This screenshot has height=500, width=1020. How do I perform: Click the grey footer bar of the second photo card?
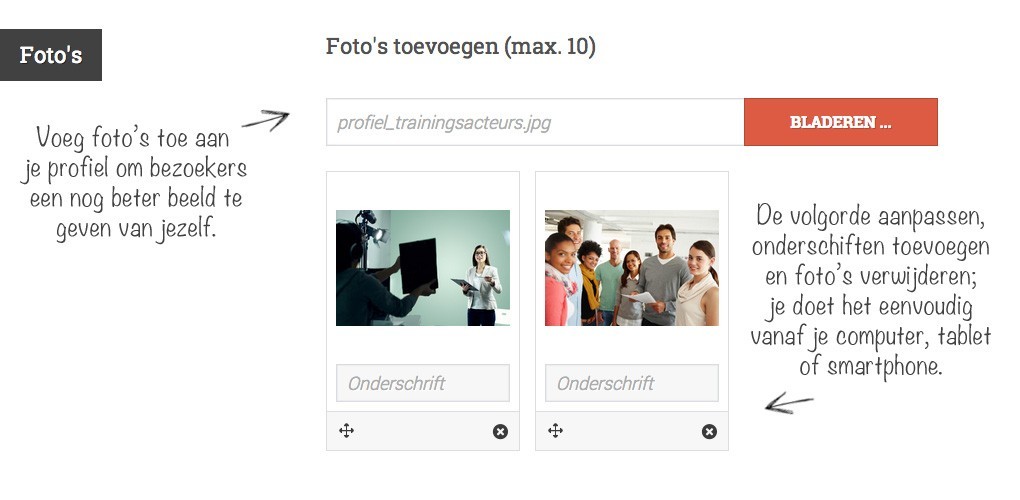point(632,430)
